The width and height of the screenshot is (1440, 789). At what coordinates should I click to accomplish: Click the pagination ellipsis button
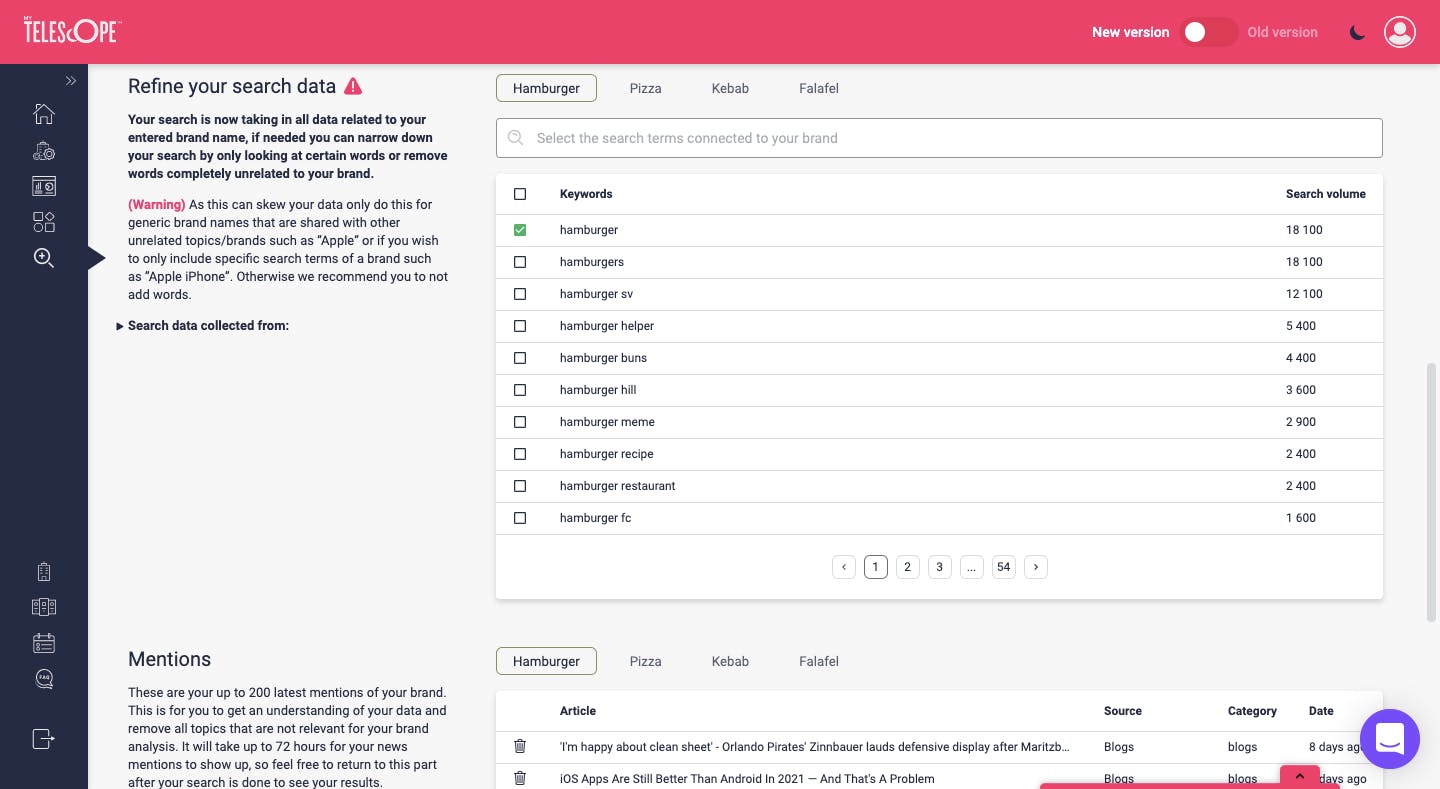pos(972,567)
